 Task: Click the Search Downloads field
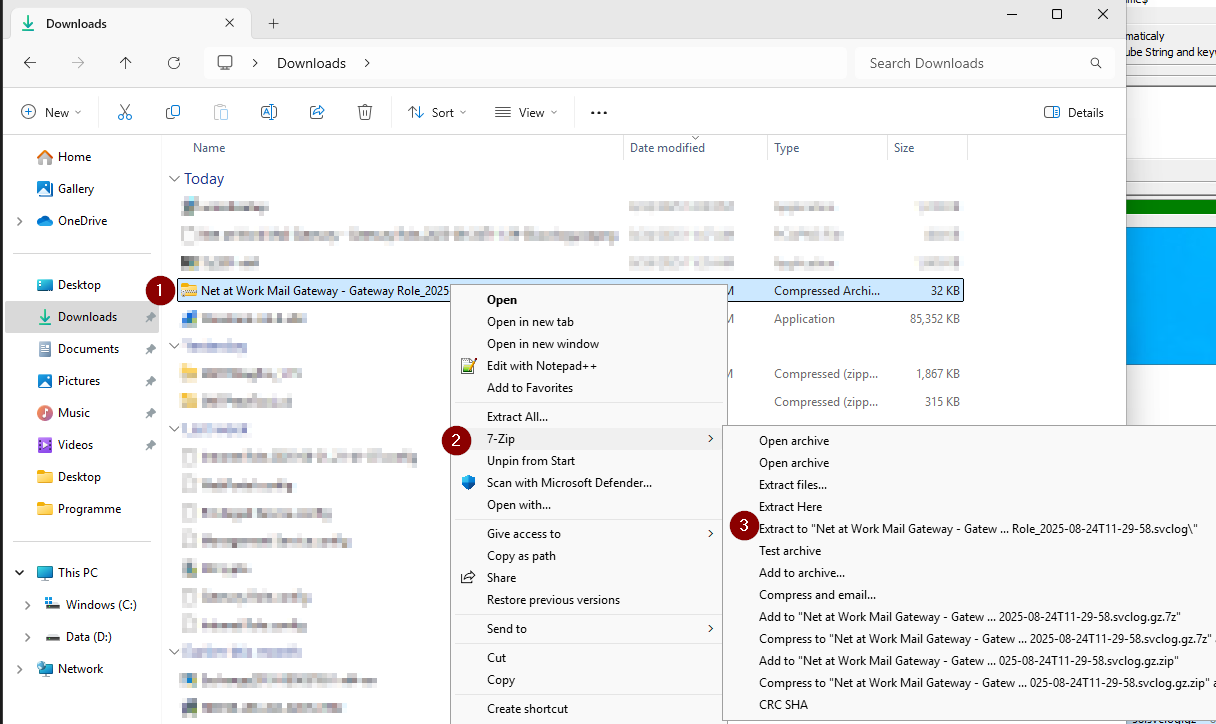pos(970,63)
